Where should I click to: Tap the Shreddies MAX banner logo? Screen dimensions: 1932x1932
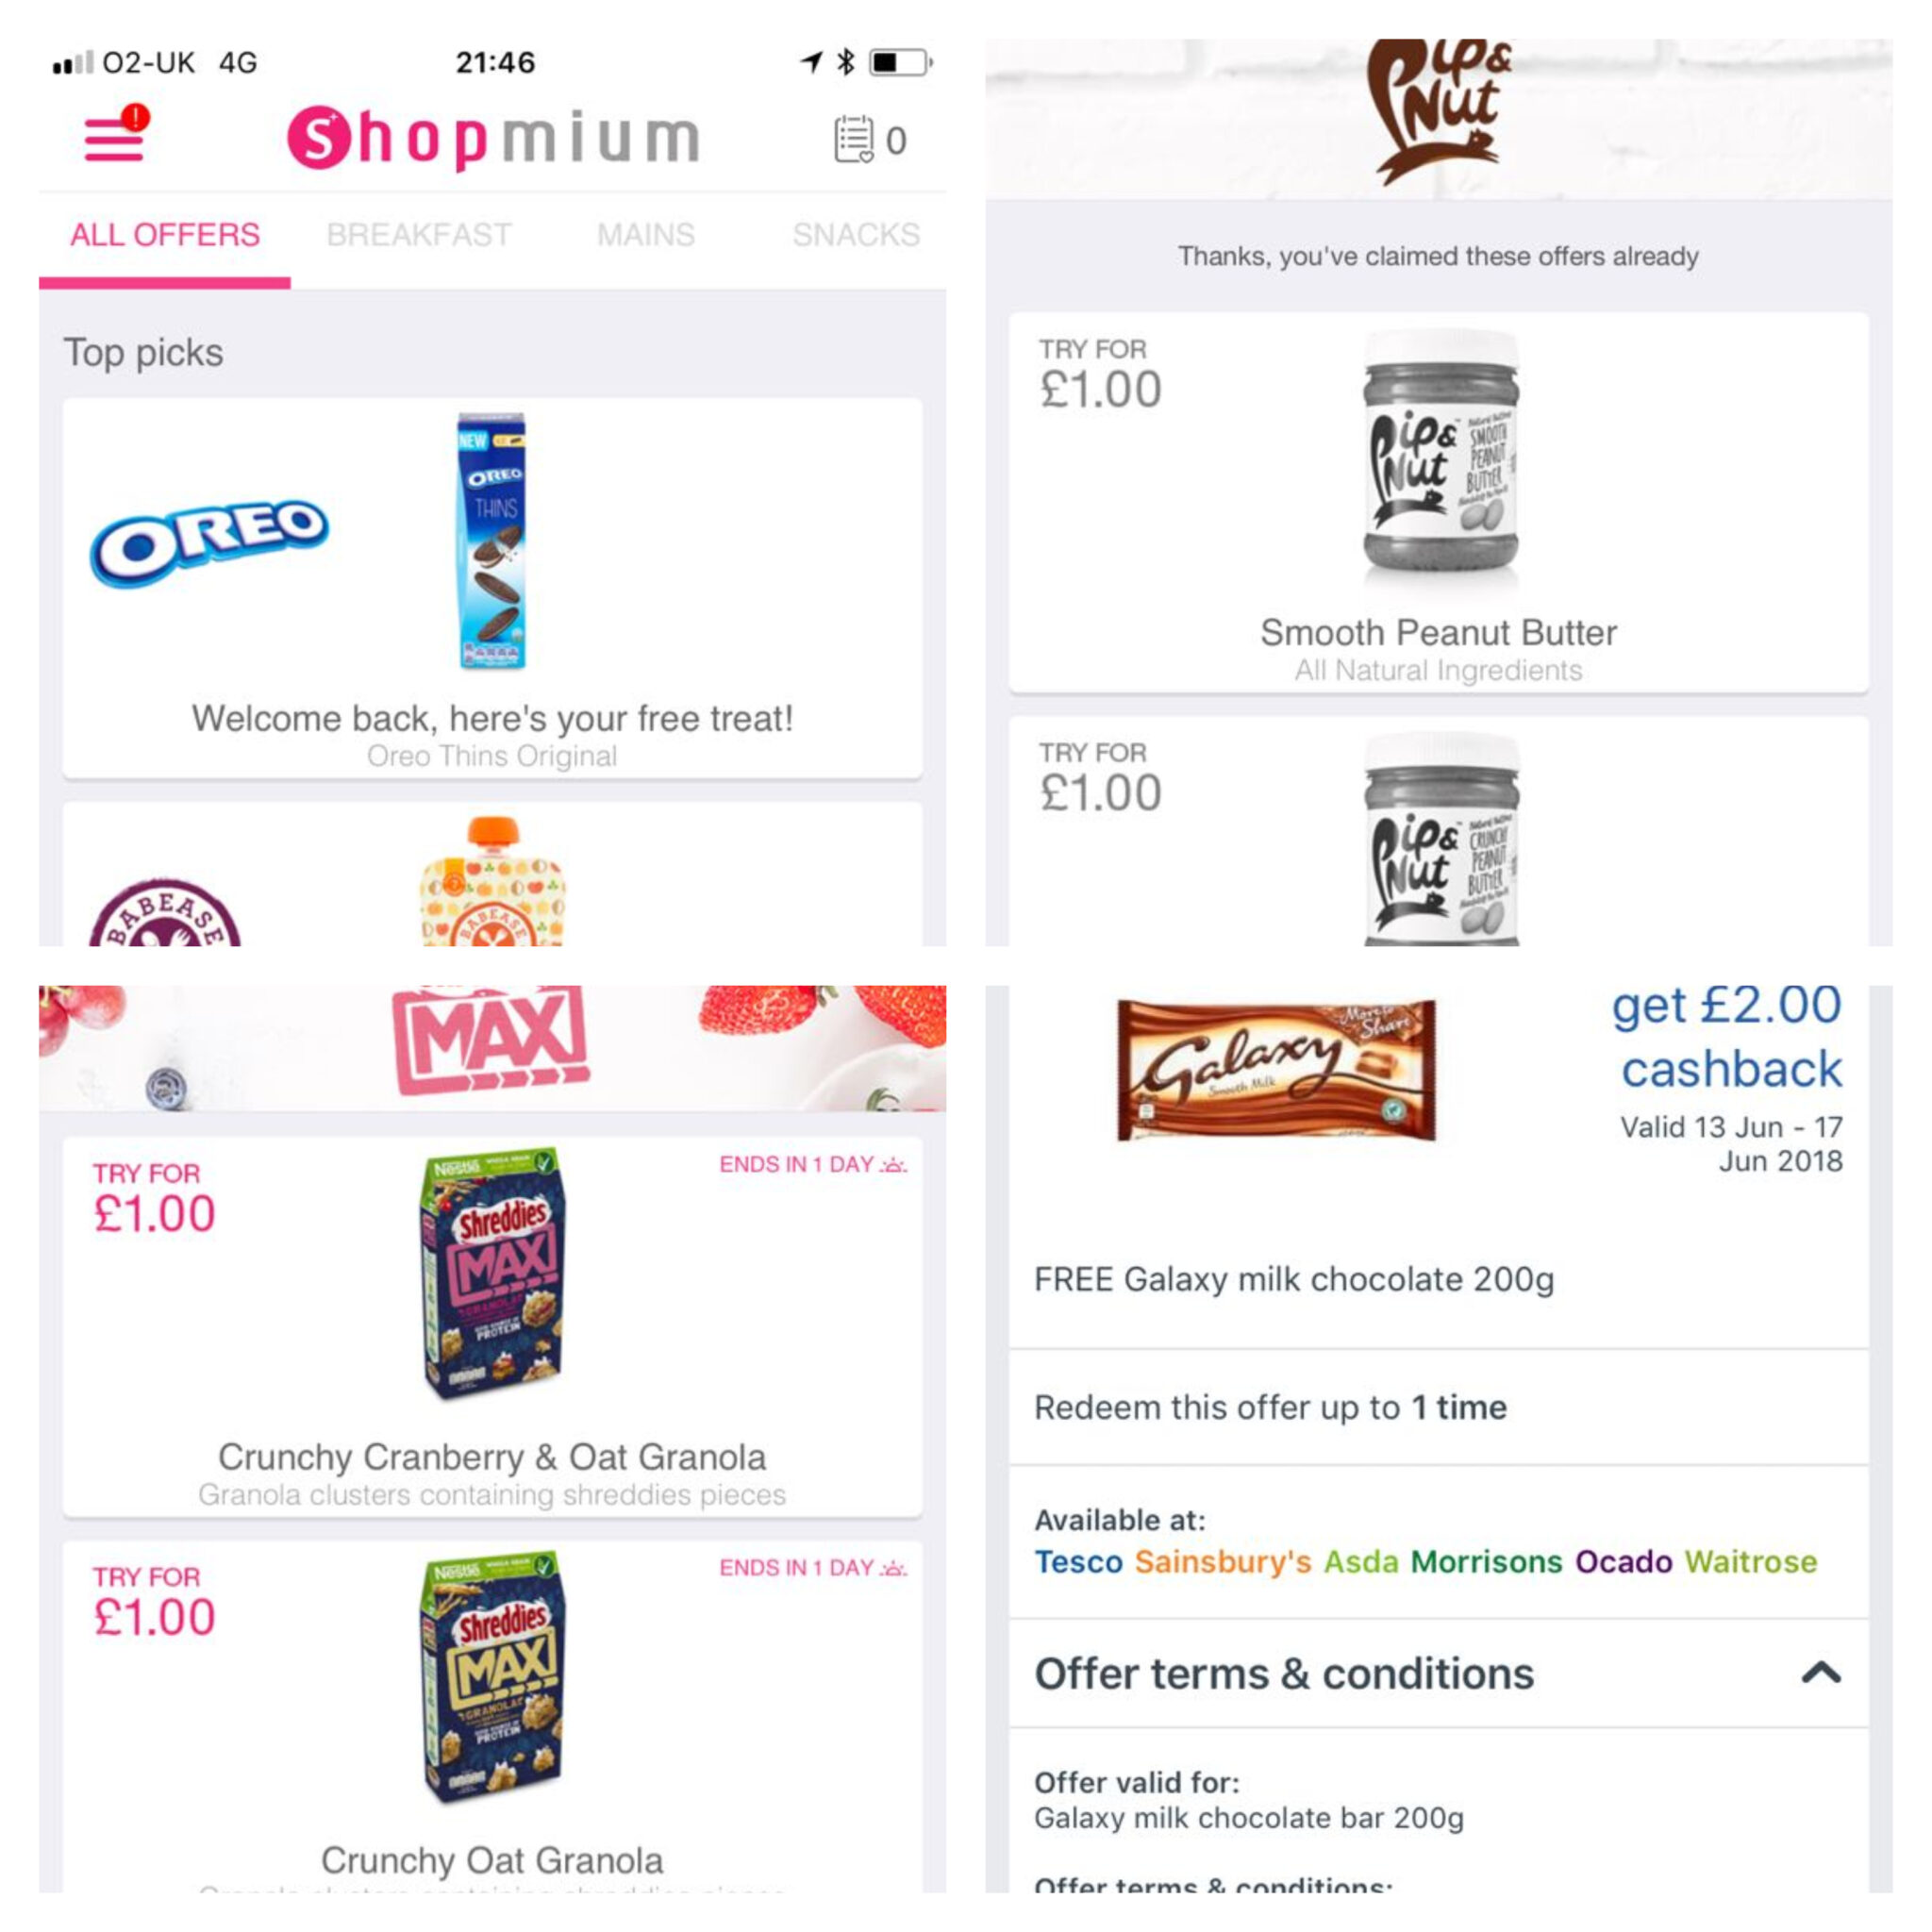[x=491, y=1041]
